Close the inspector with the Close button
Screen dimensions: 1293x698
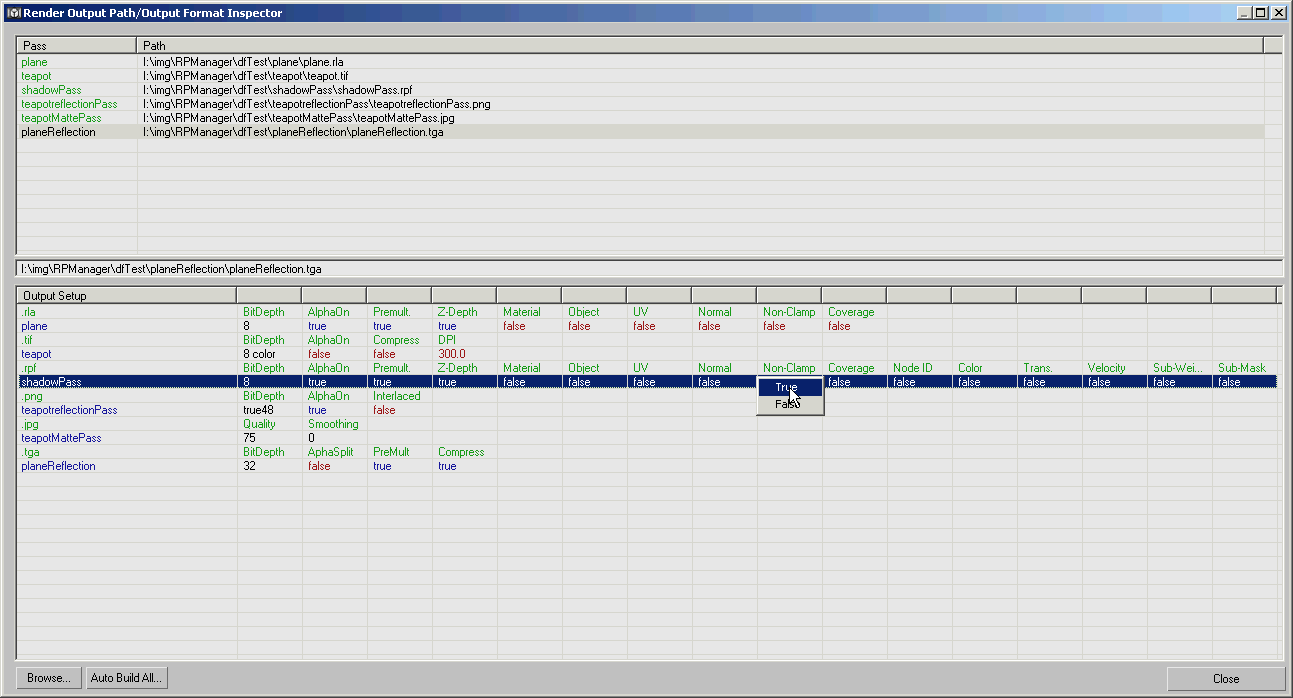point(1226,678)
